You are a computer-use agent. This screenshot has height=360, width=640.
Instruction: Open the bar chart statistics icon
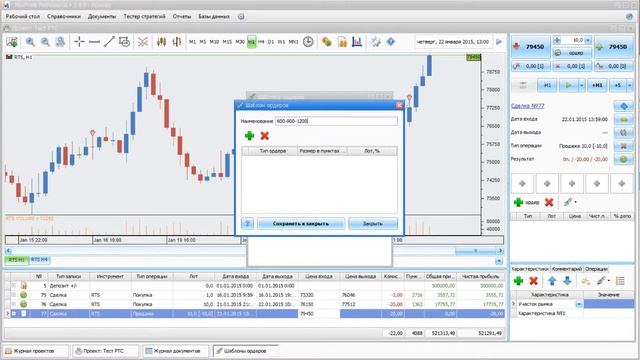(357, 42)
